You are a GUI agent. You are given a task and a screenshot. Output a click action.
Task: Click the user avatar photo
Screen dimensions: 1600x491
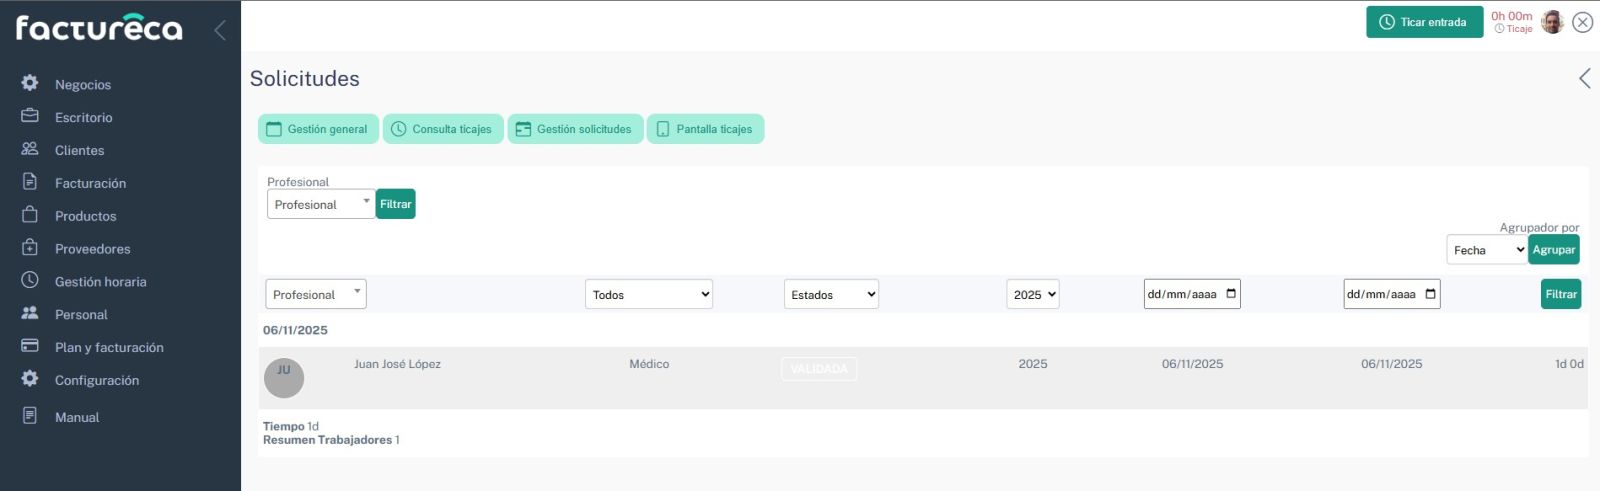(1552, 22)
